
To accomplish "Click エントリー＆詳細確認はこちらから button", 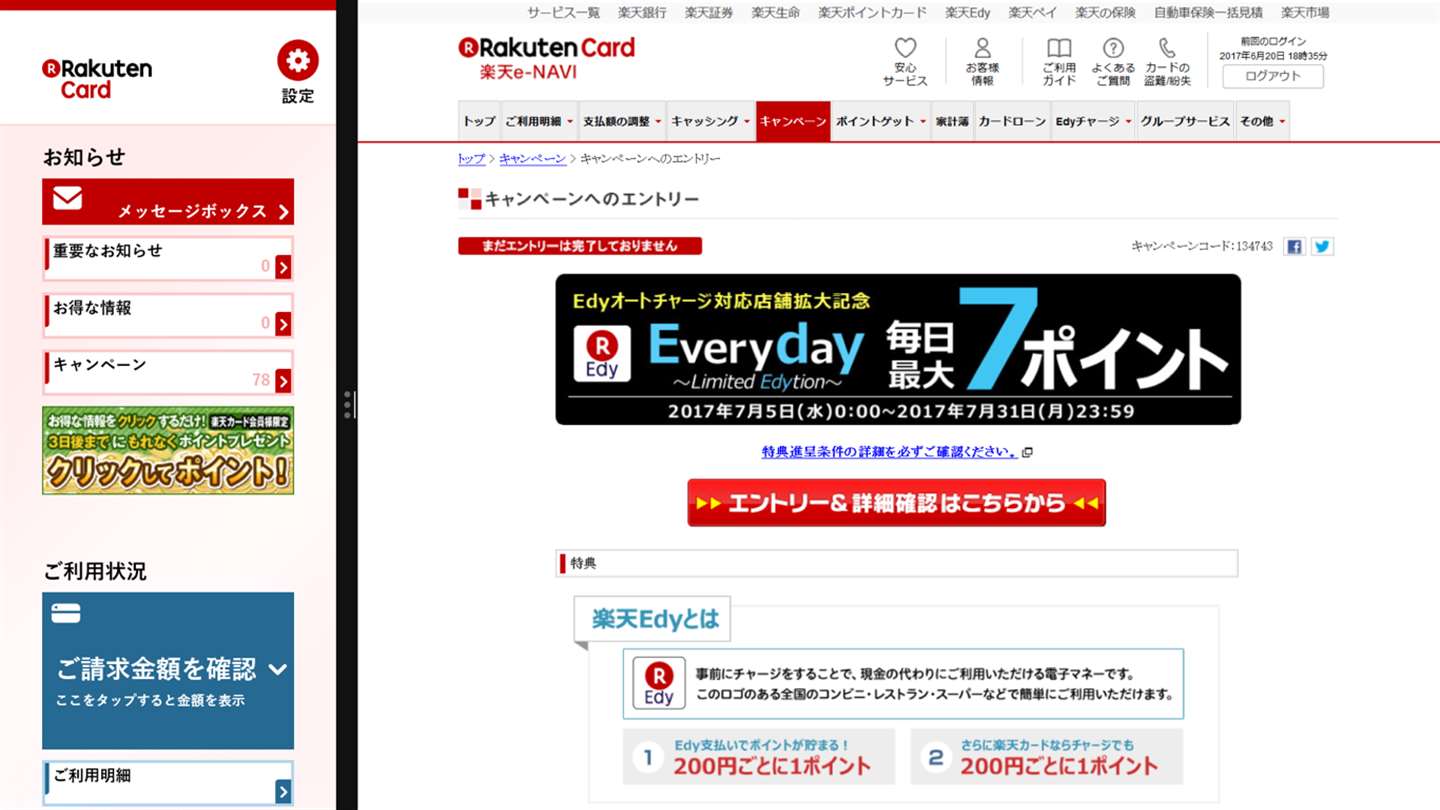I will click(897, 503).
